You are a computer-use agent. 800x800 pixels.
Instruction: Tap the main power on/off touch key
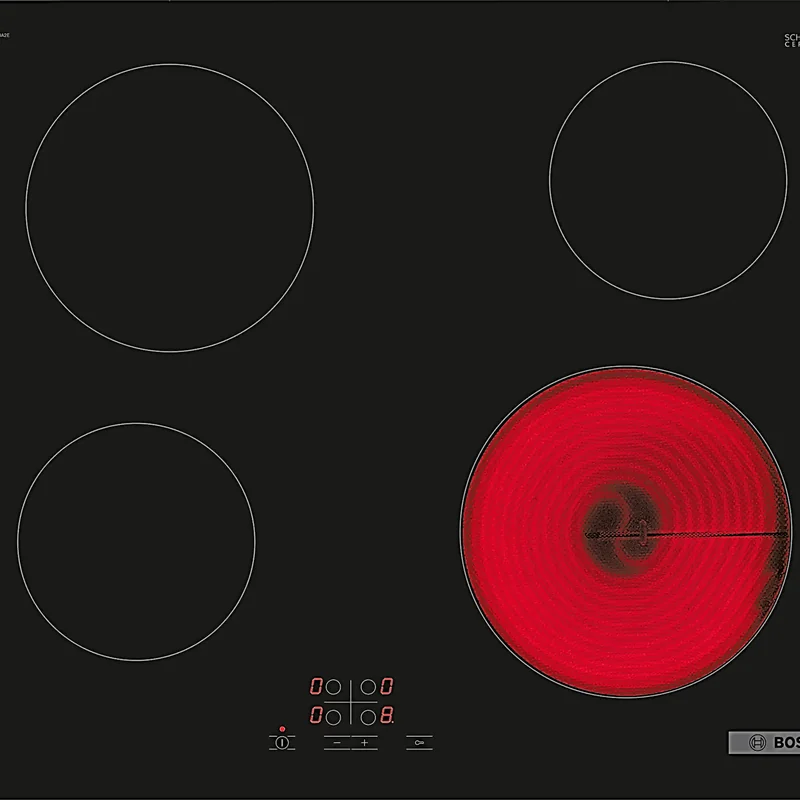tap(282, 743)
